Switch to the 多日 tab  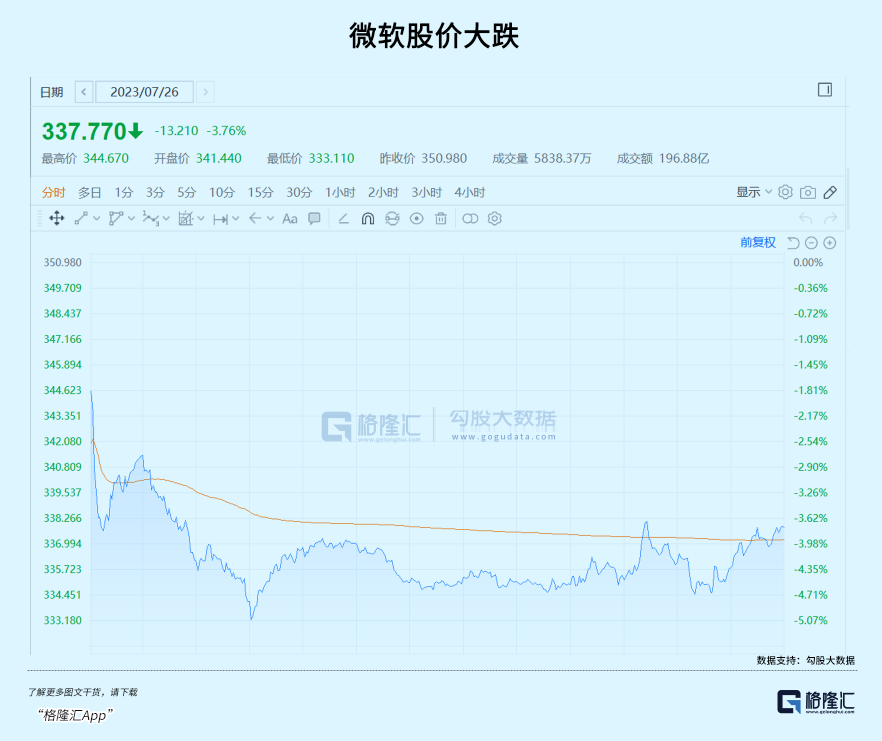coord(89,192)
